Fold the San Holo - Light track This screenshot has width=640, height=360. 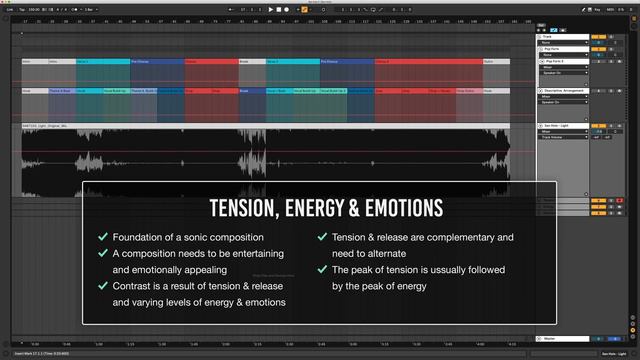540,126
